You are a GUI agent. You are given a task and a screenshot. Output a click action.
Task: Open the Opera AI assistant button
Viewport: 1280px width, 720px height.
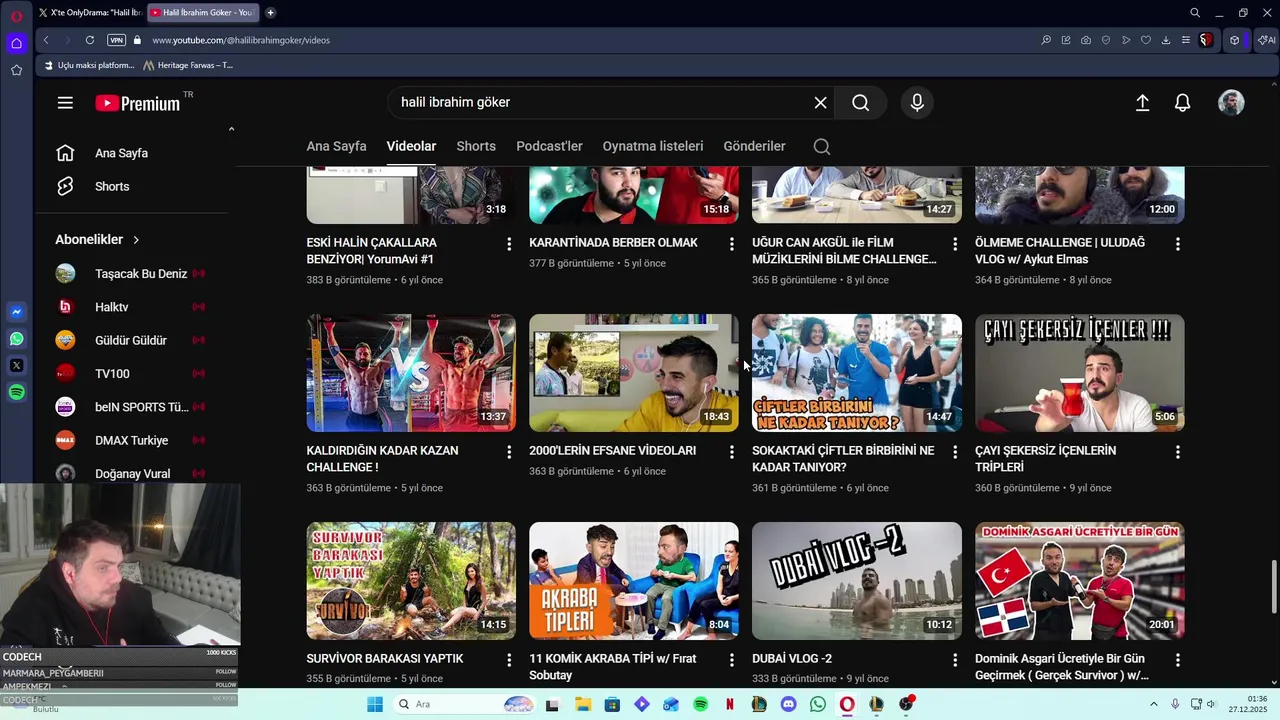point(1266,40)
